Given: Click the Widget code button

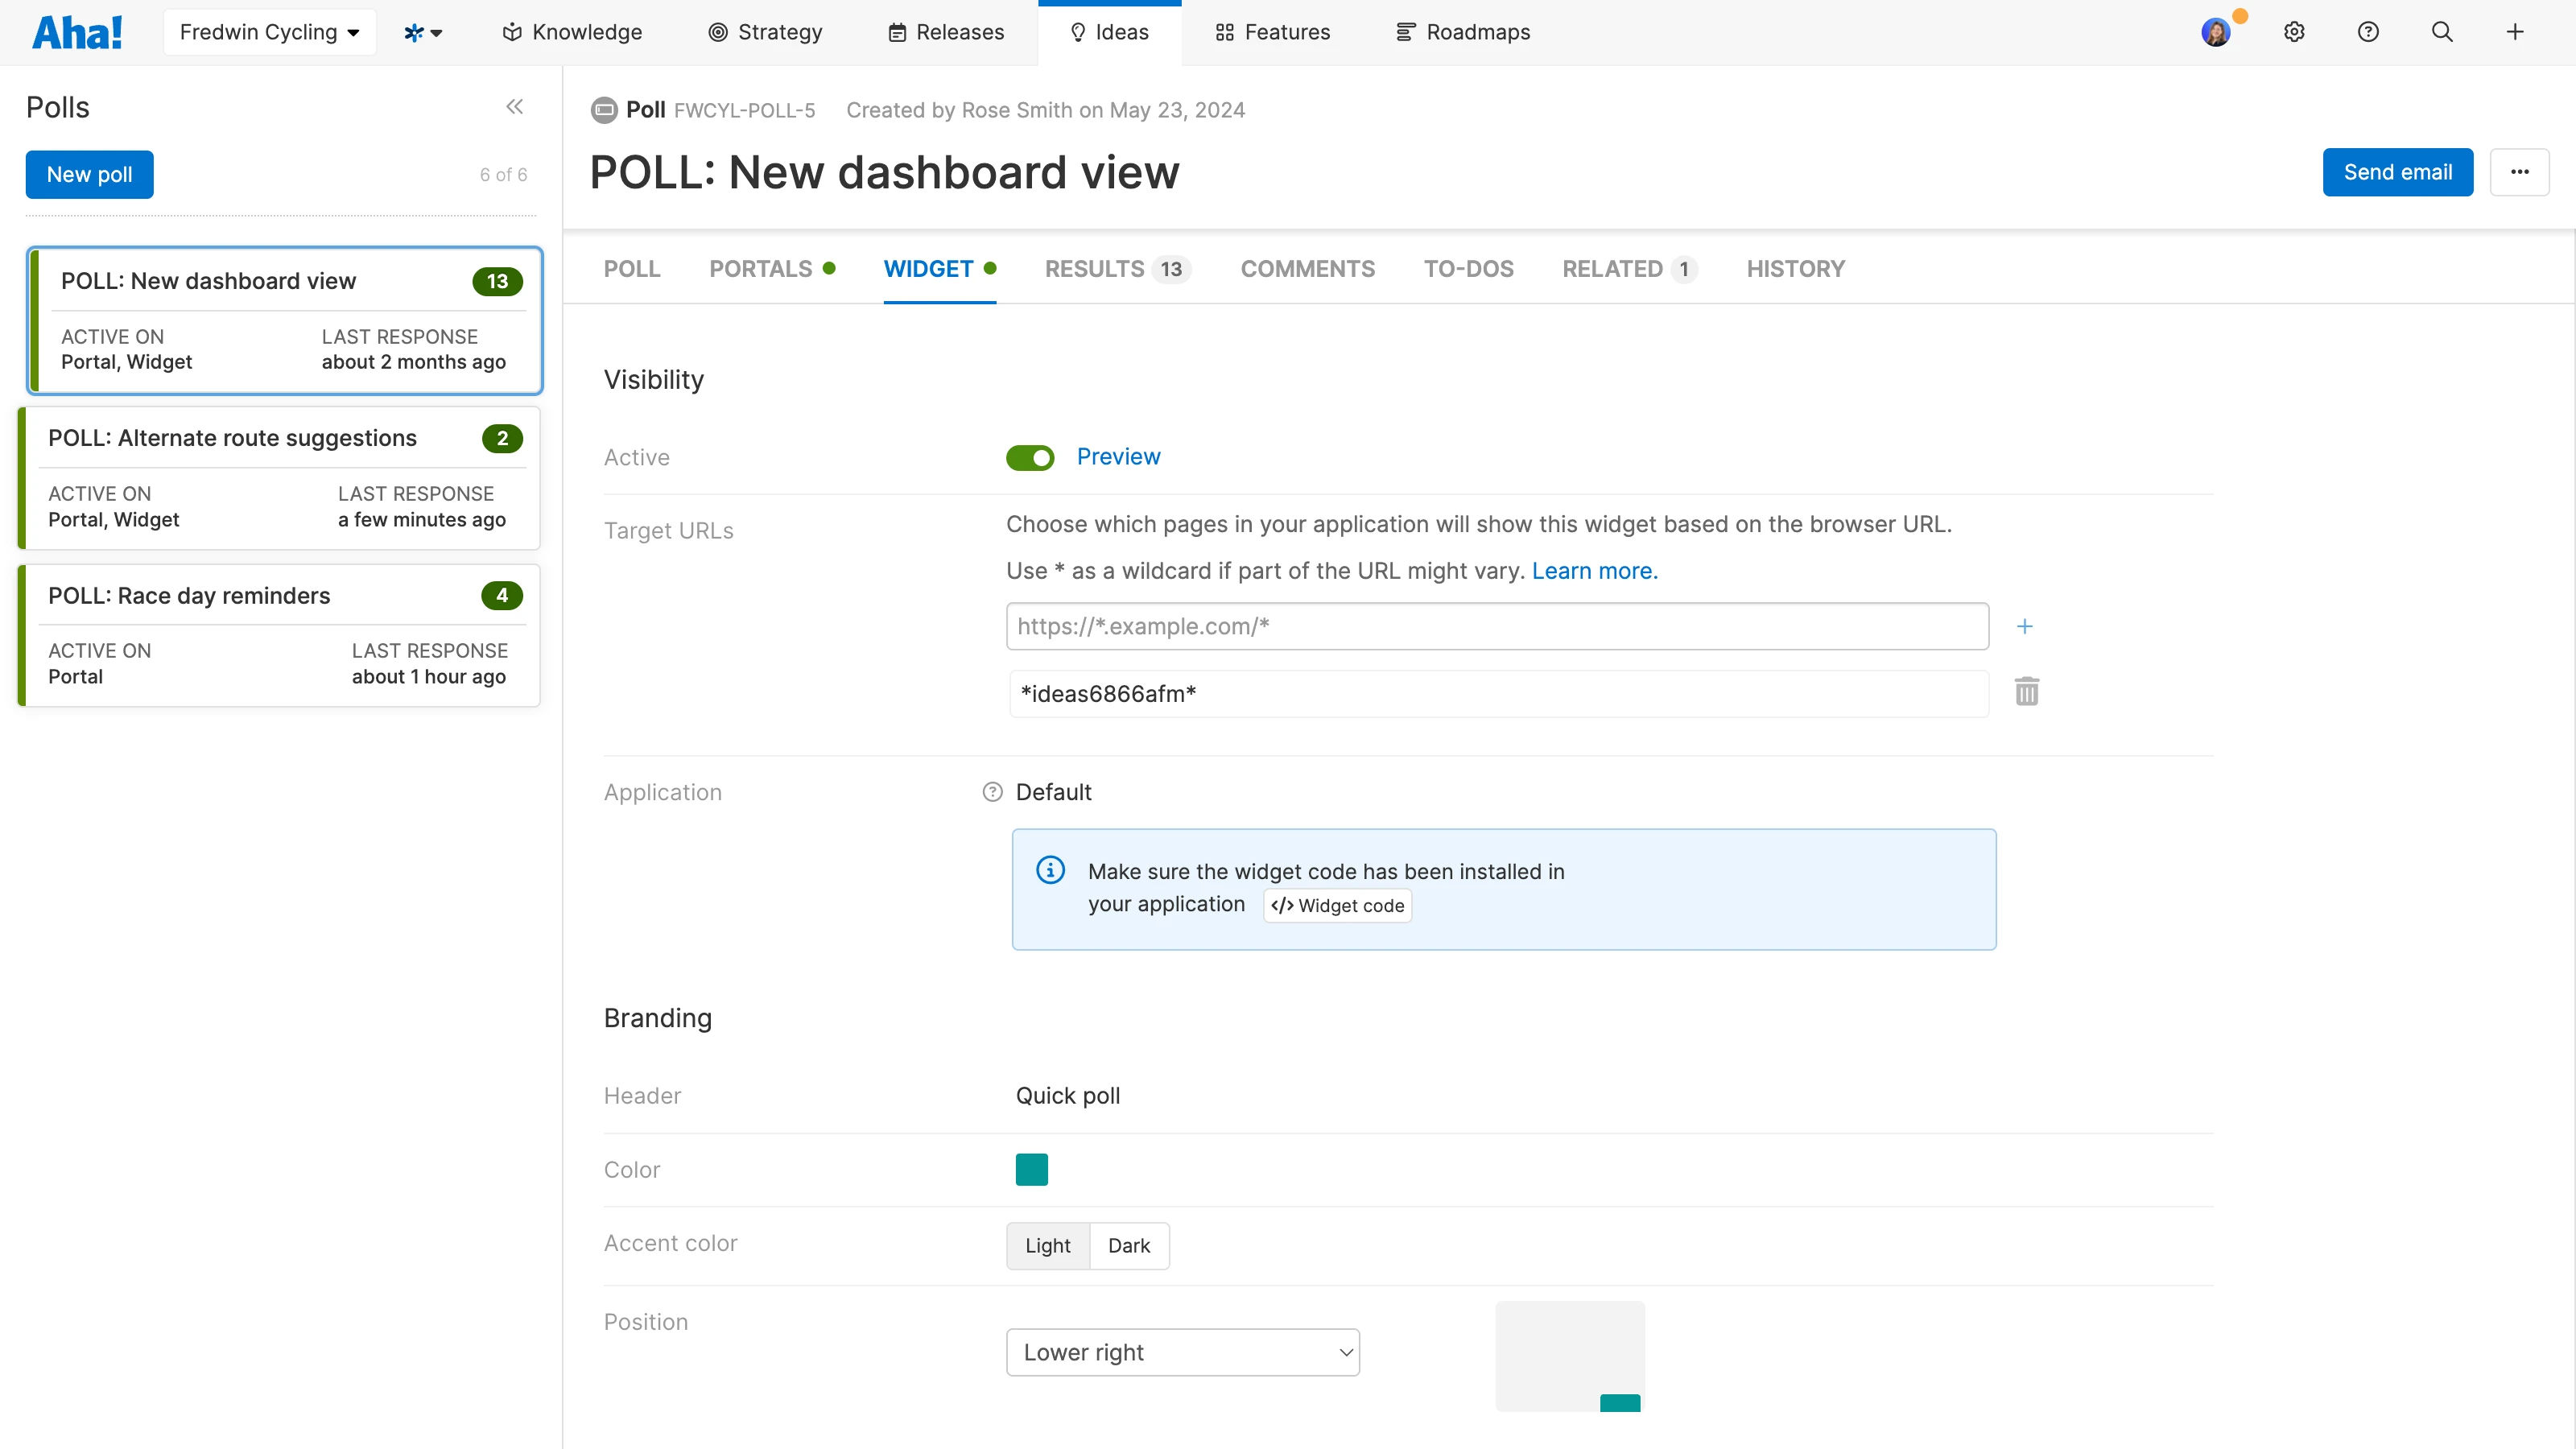Looking at the screenshot, I should pos(1337,906).
